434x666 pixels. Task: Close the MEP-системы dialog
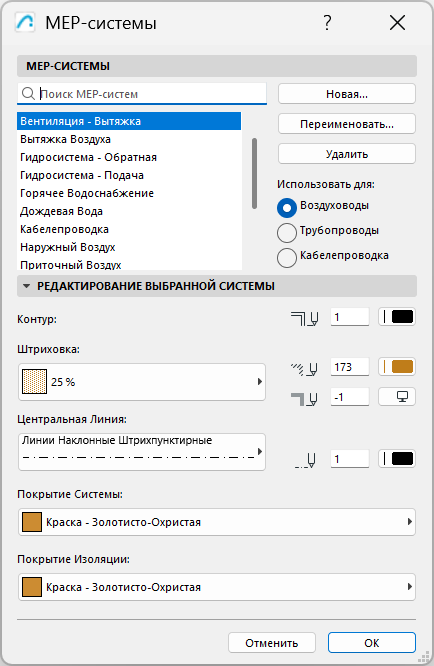click(397, 23)
